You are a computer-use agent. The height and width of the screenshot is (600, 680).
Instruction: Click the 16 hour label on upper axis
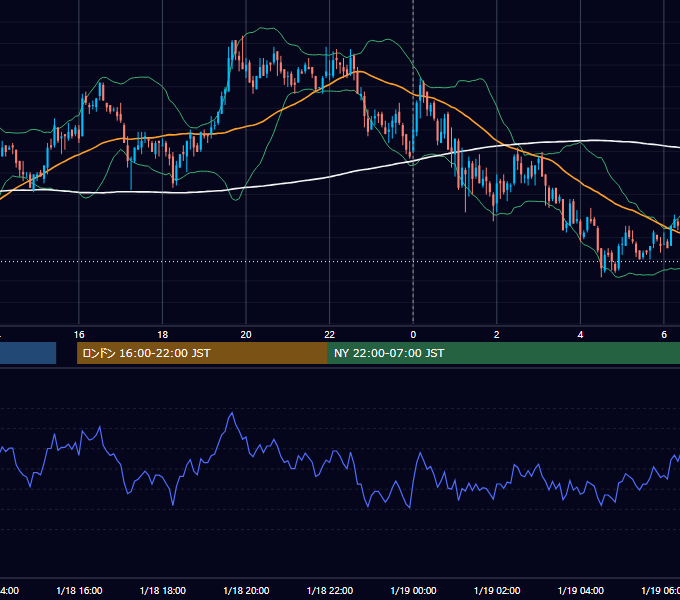79,334
